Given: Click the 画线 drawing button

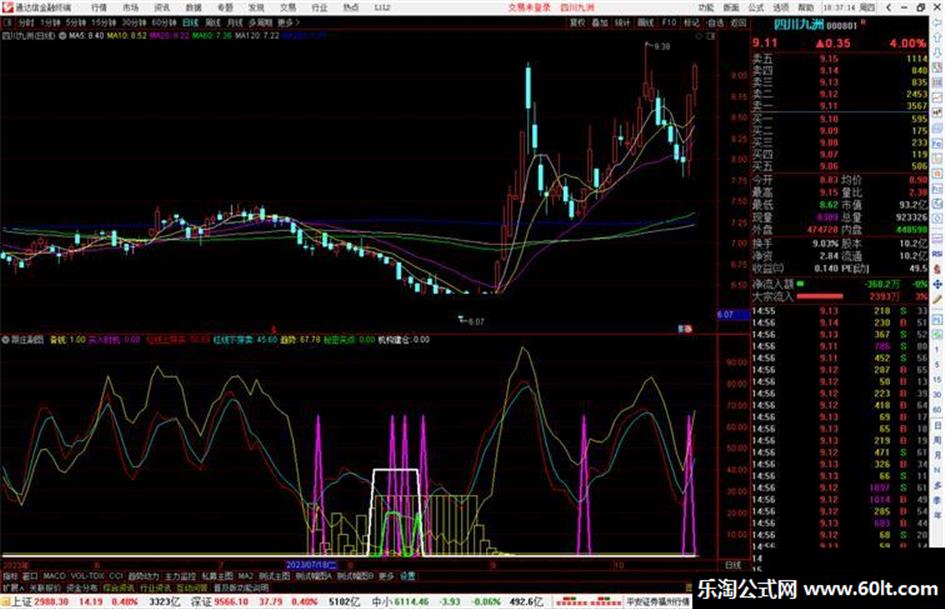Looking at the screenshot, I should tap(645, 22).
